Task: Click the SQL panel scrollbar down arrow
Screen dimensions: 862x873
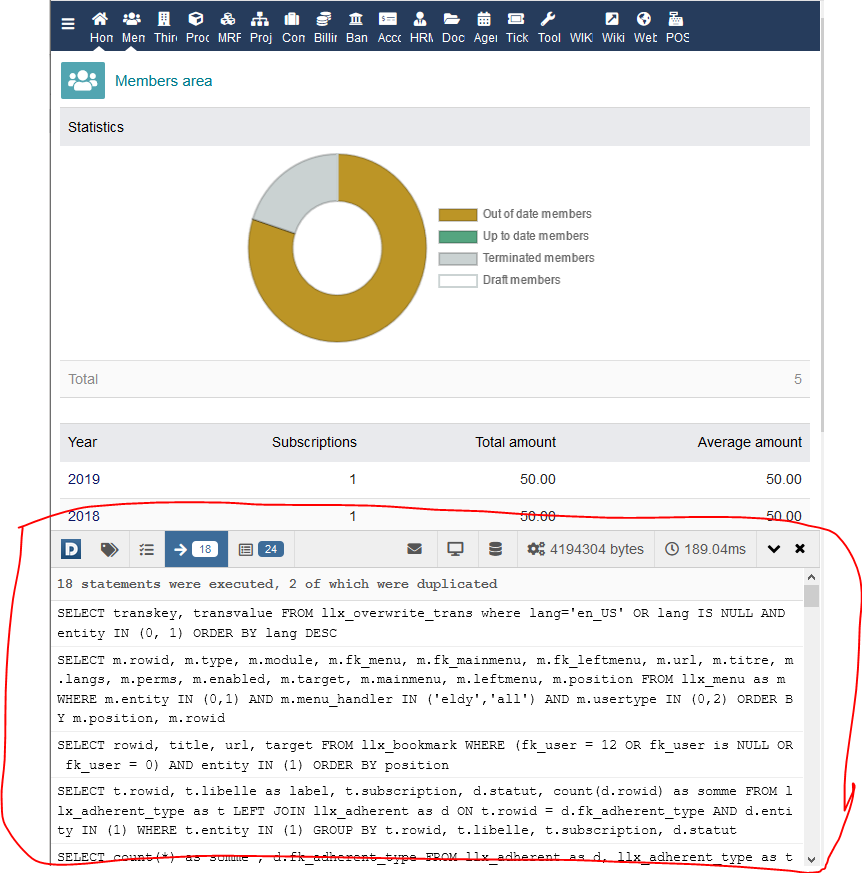Action: tap(811, 859)
